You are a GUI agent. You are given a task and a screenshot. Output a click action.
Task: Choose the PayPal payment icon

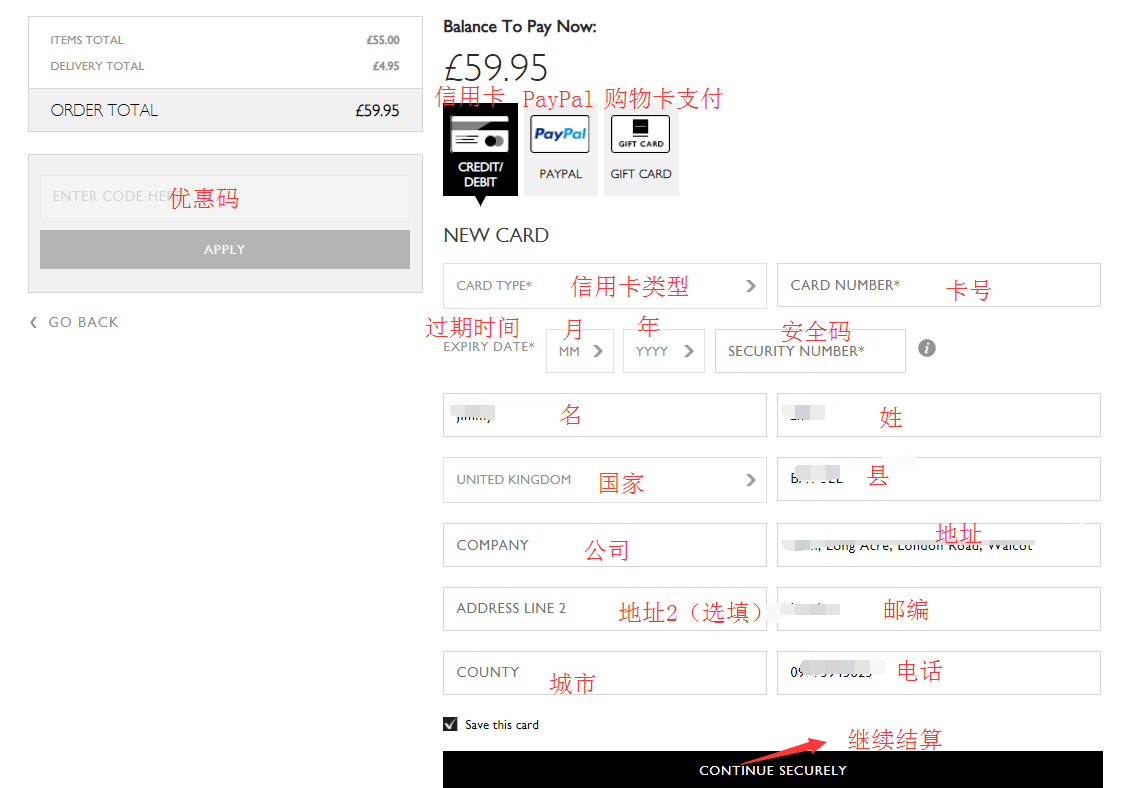click(x=560, y=150)
